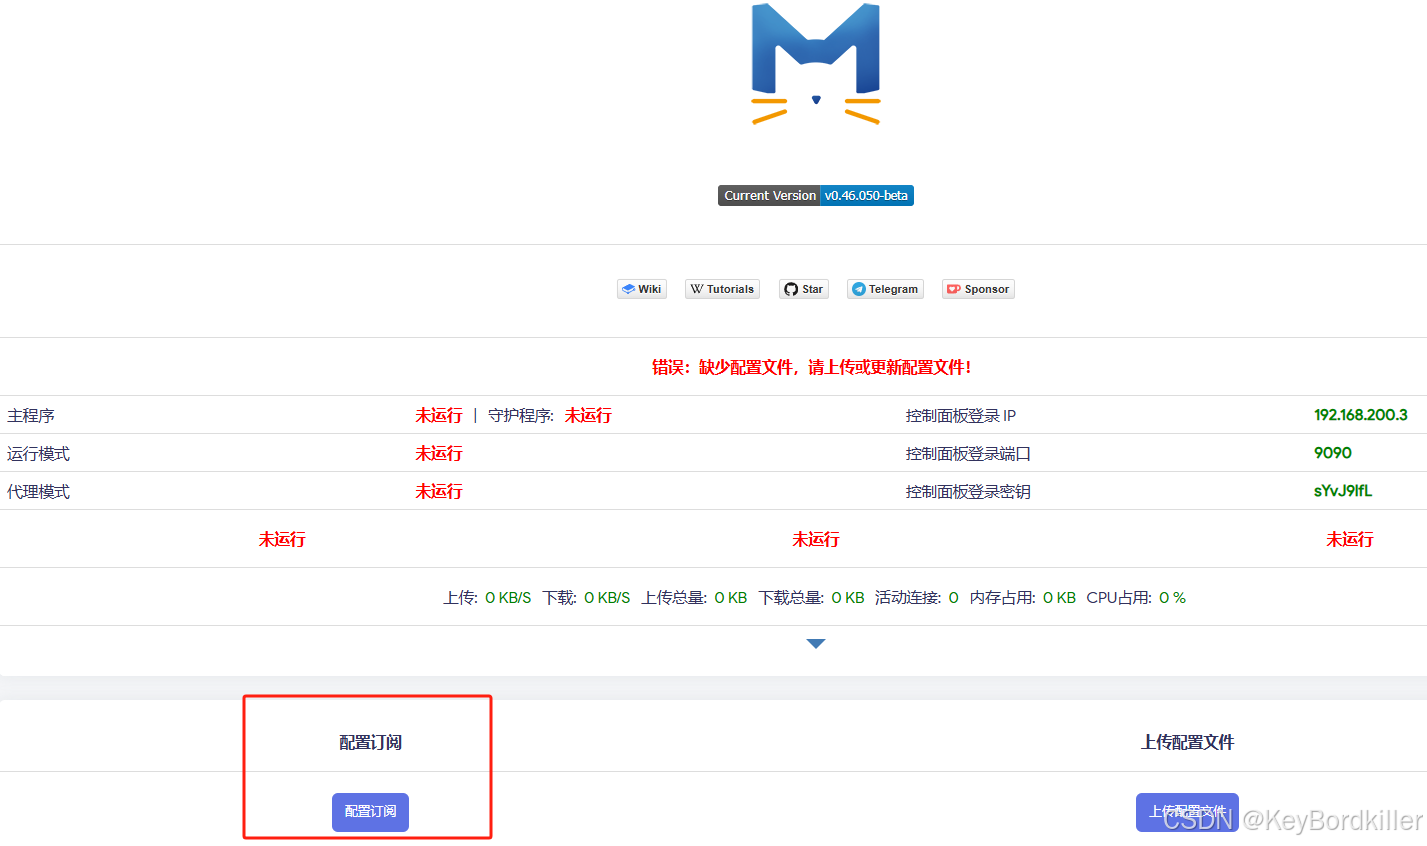Click the 上传总量 0 KB value
1427x846 pixels.
point(731,598)
